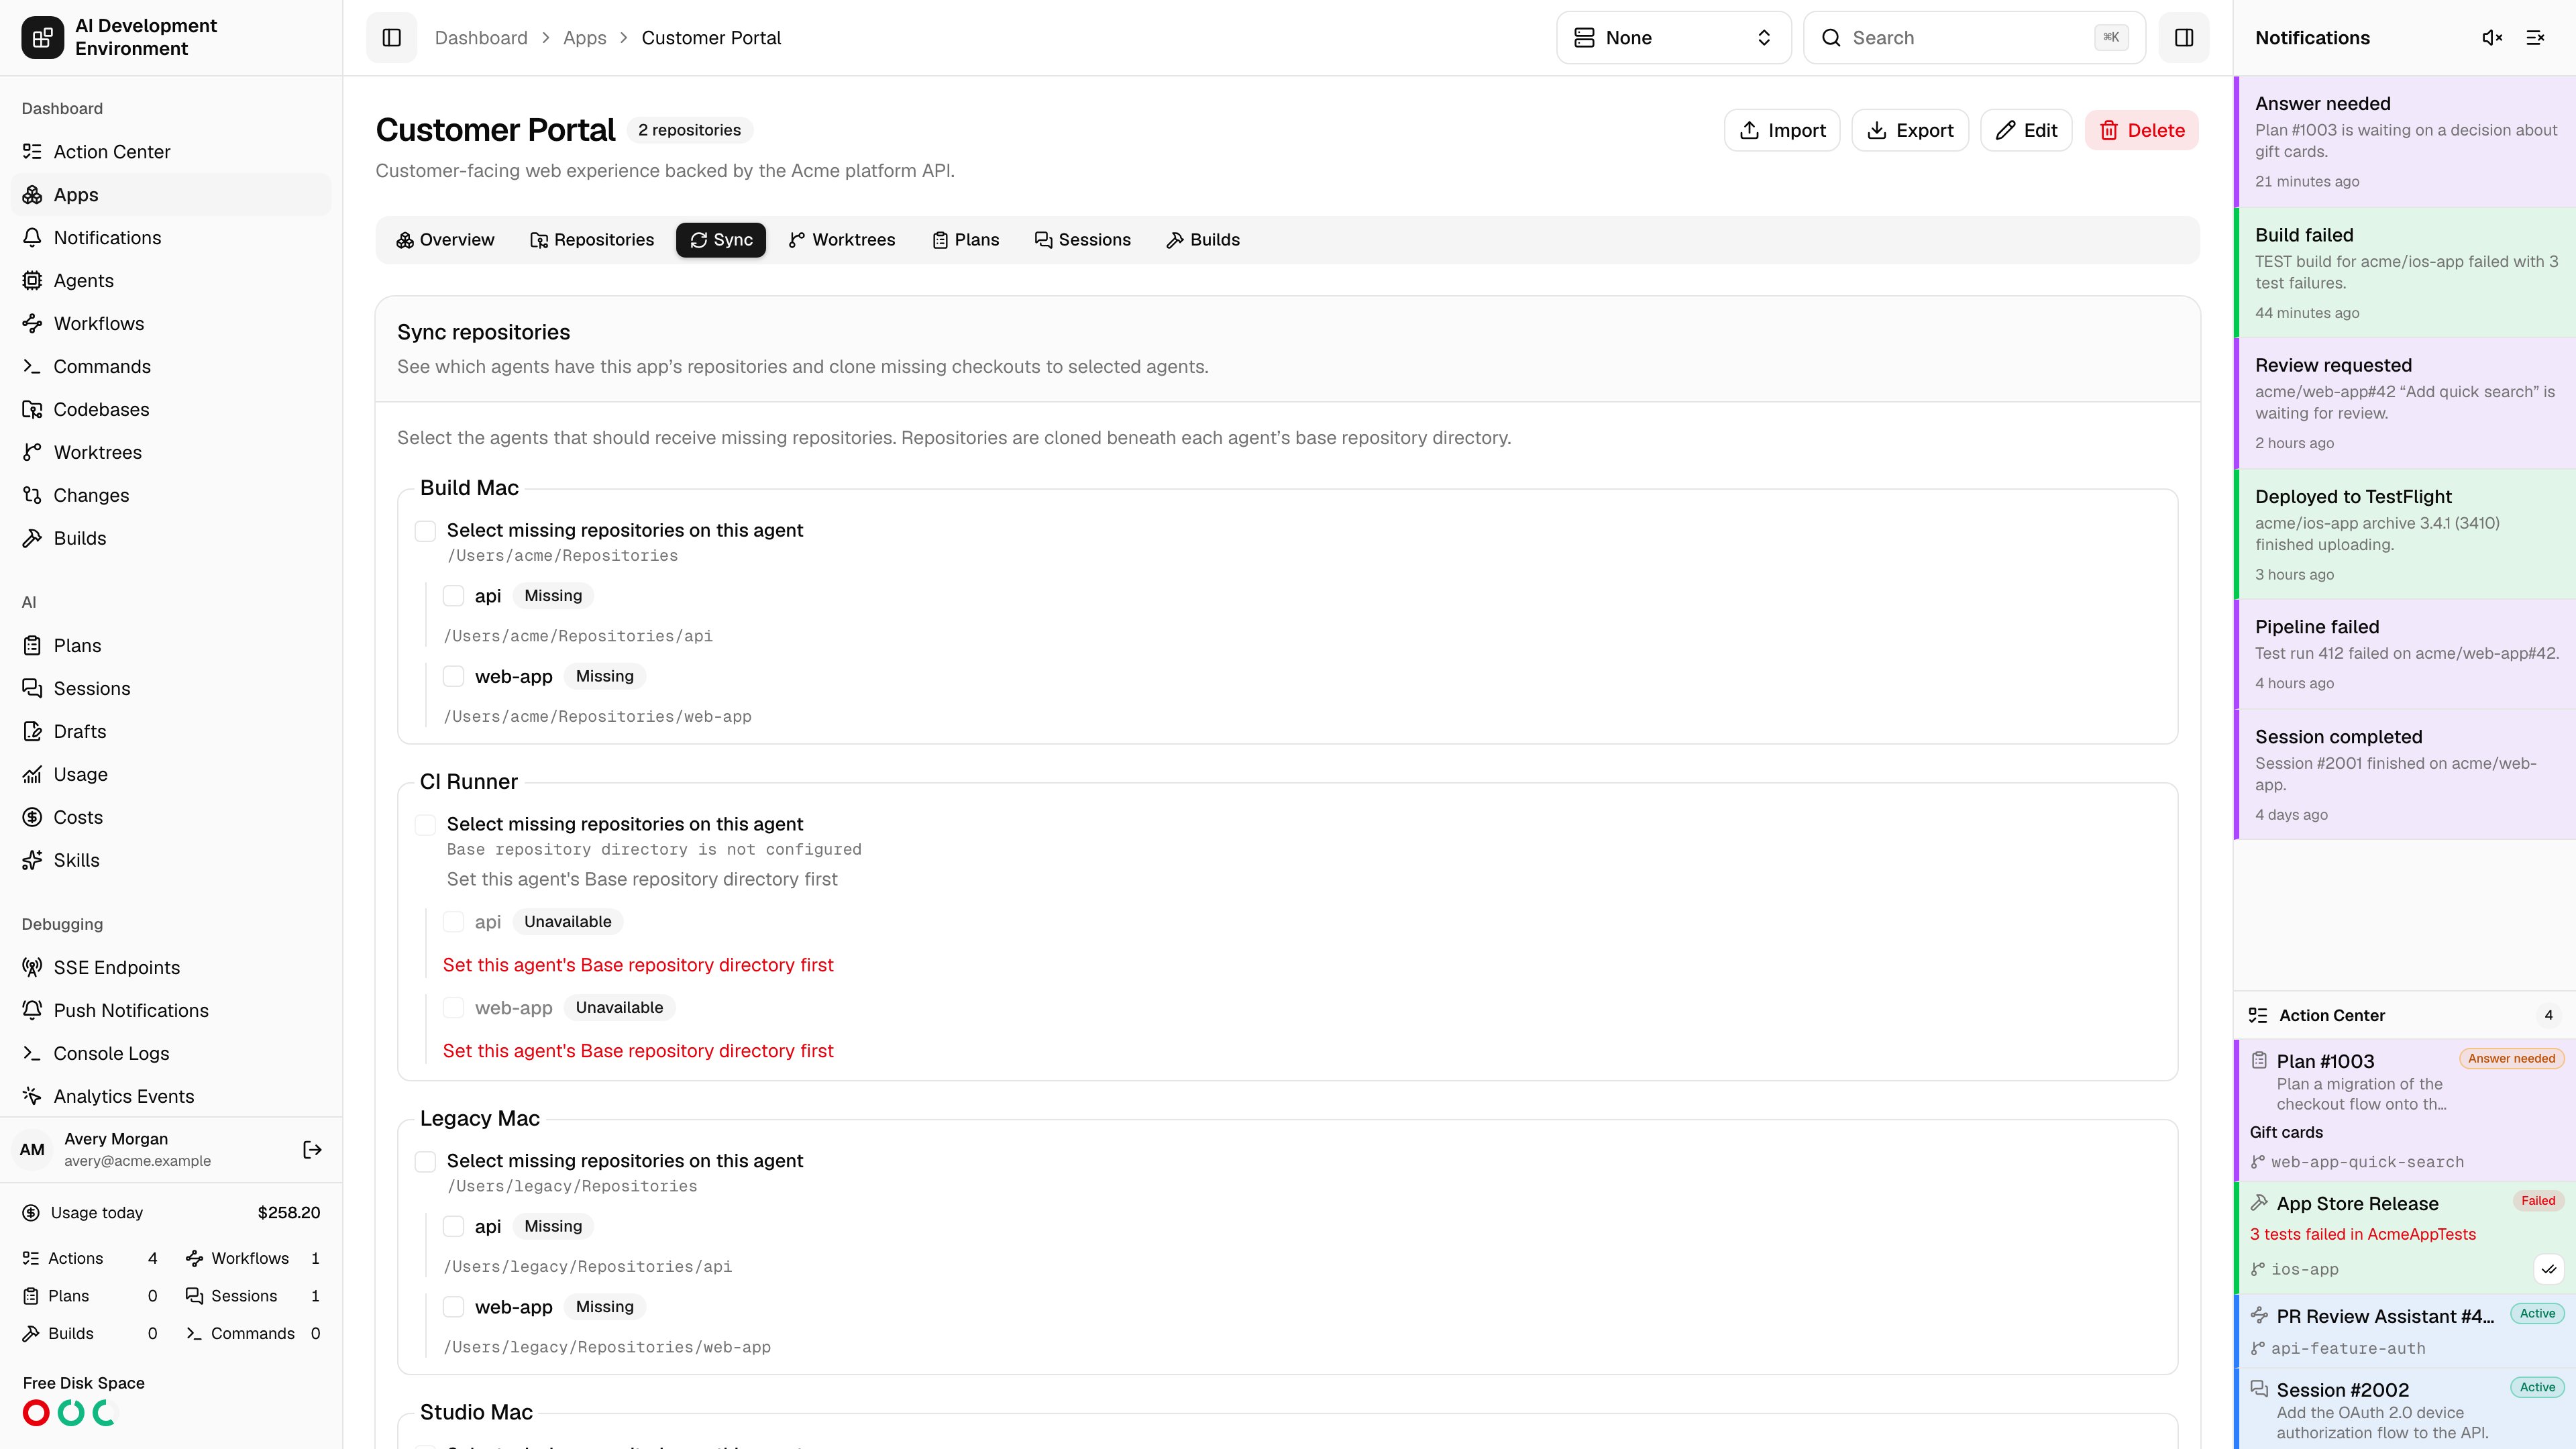
Task: Click the Edit button
Action: click(2026, 130)
